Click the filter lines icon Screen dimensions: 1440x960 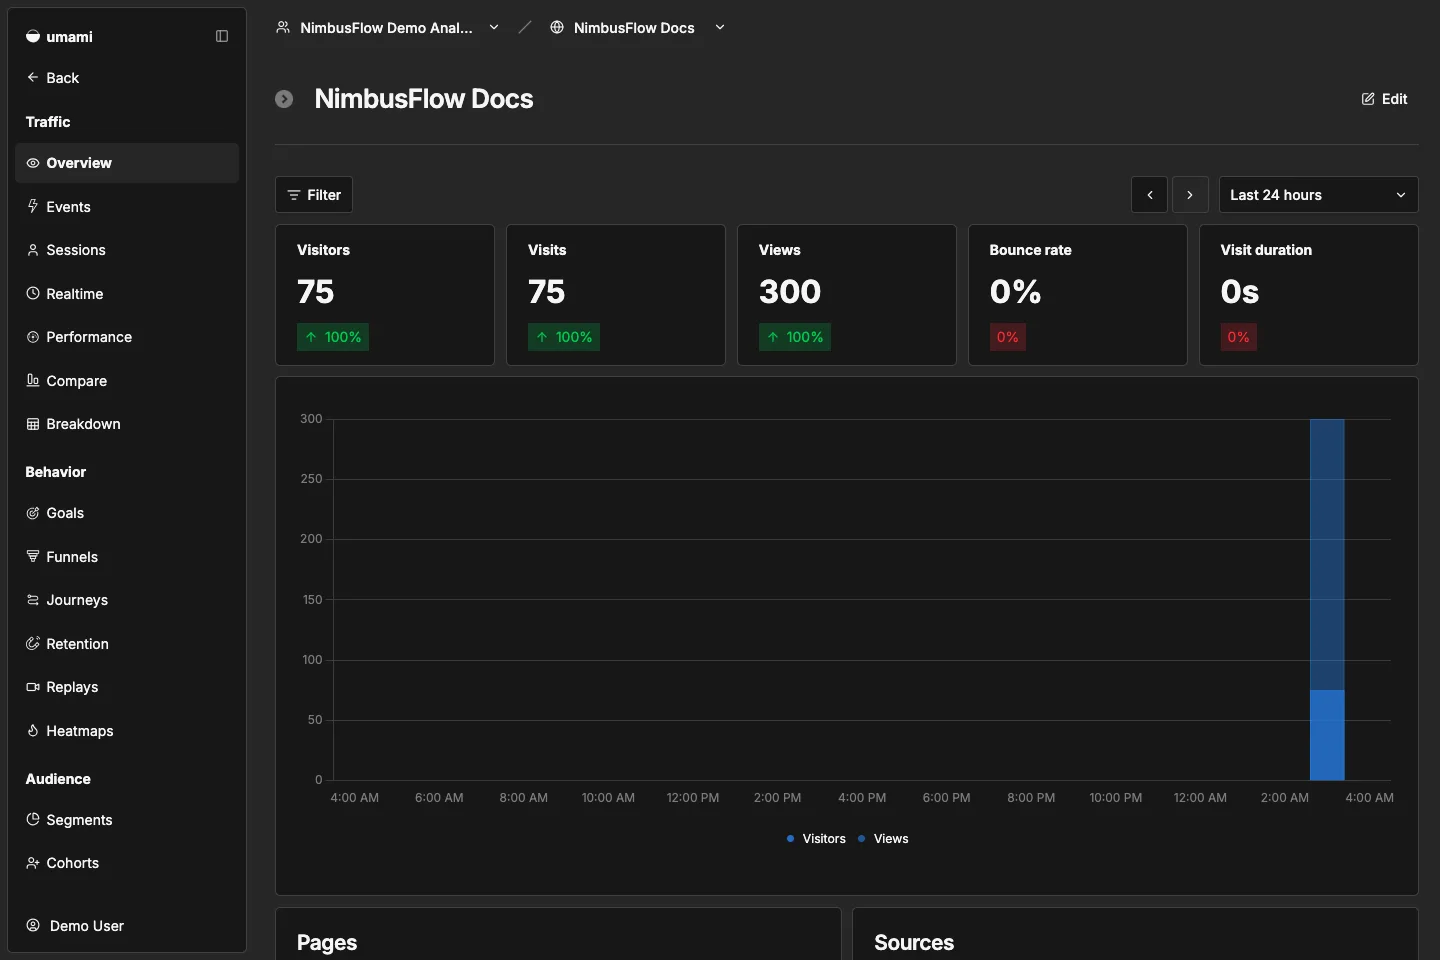coord(294,195)
